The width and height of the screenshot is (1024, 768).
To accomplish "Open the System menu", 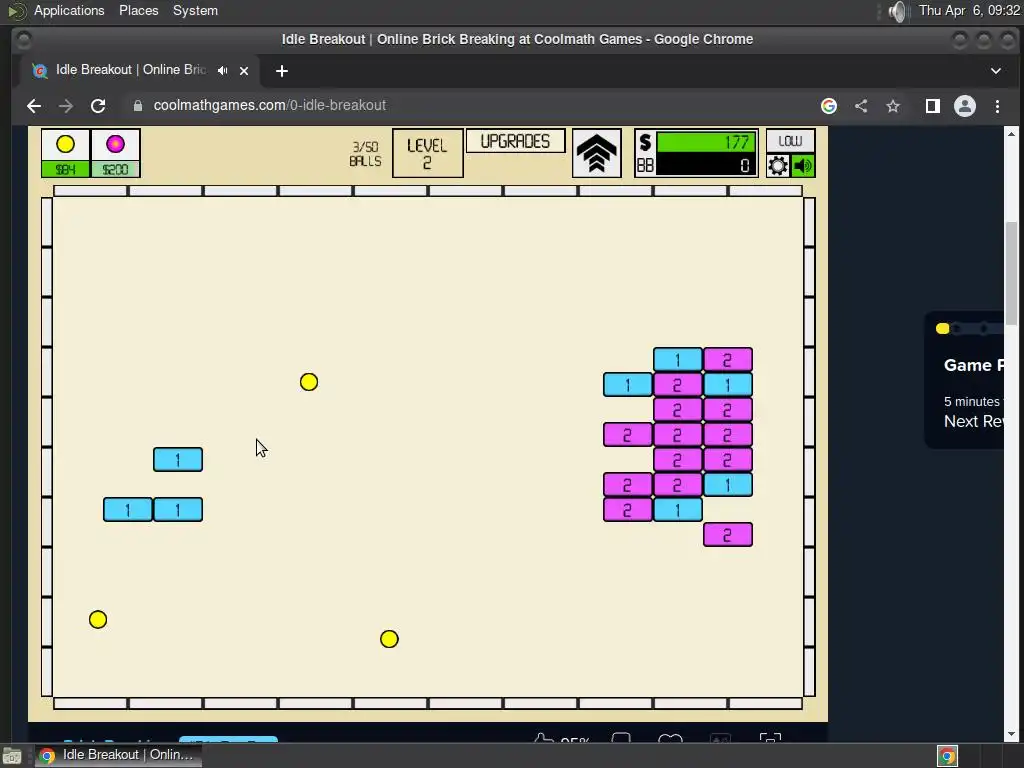I will click(x=195, y=10).
